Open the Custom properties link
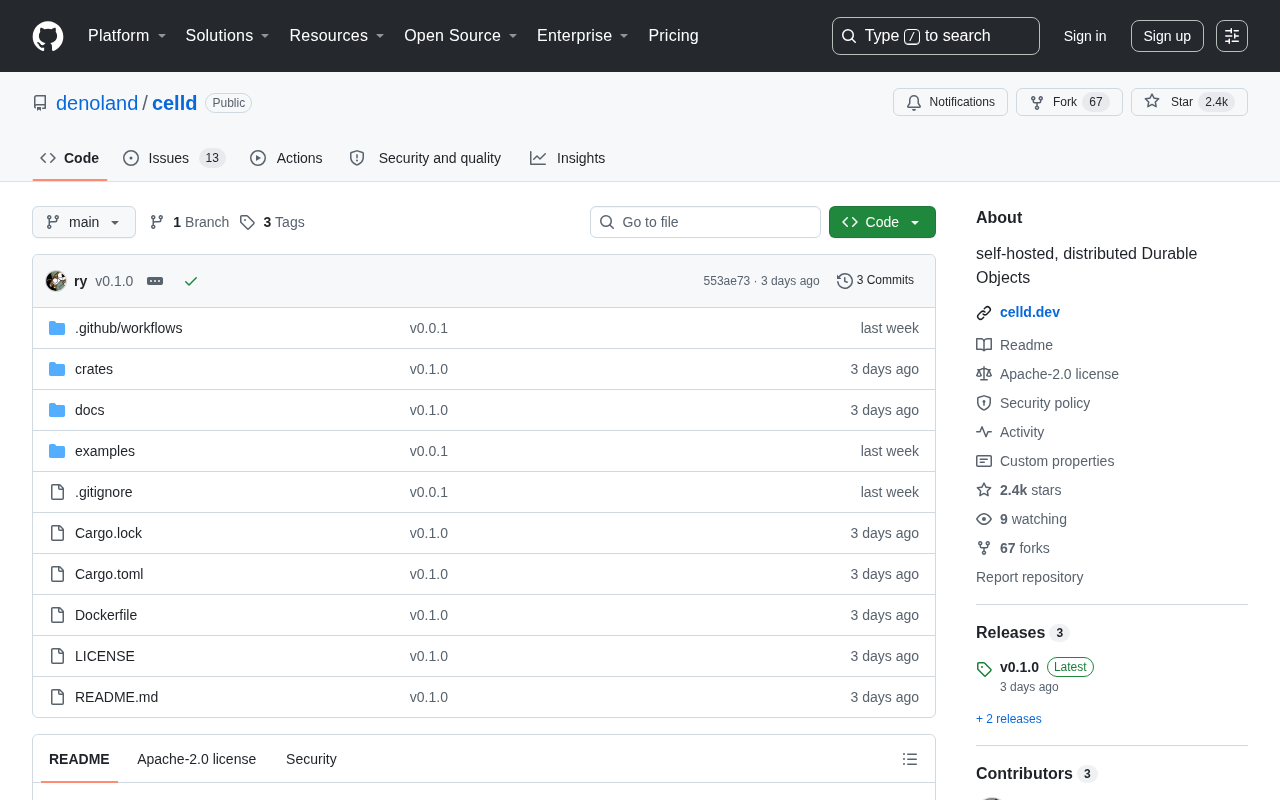Viewport: 1280px width, 800px height. (1057, 461)
